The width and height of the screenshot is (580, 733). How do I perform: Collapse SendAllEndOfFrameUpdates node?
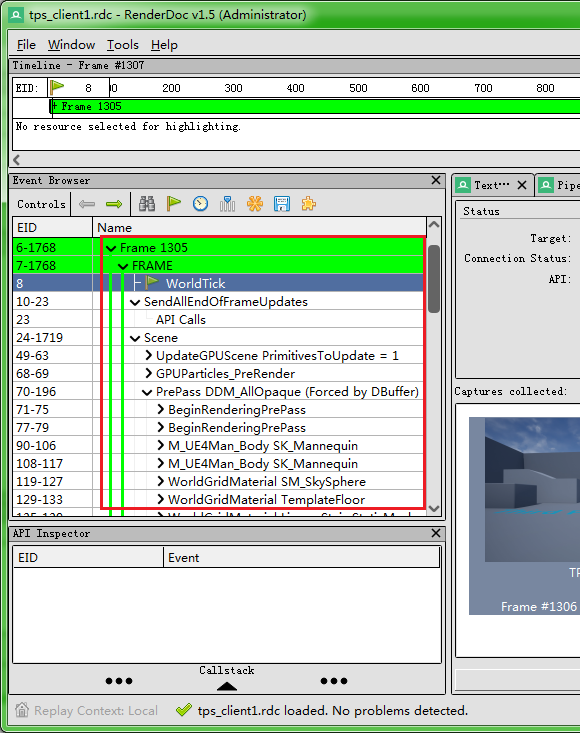(135, 302)
